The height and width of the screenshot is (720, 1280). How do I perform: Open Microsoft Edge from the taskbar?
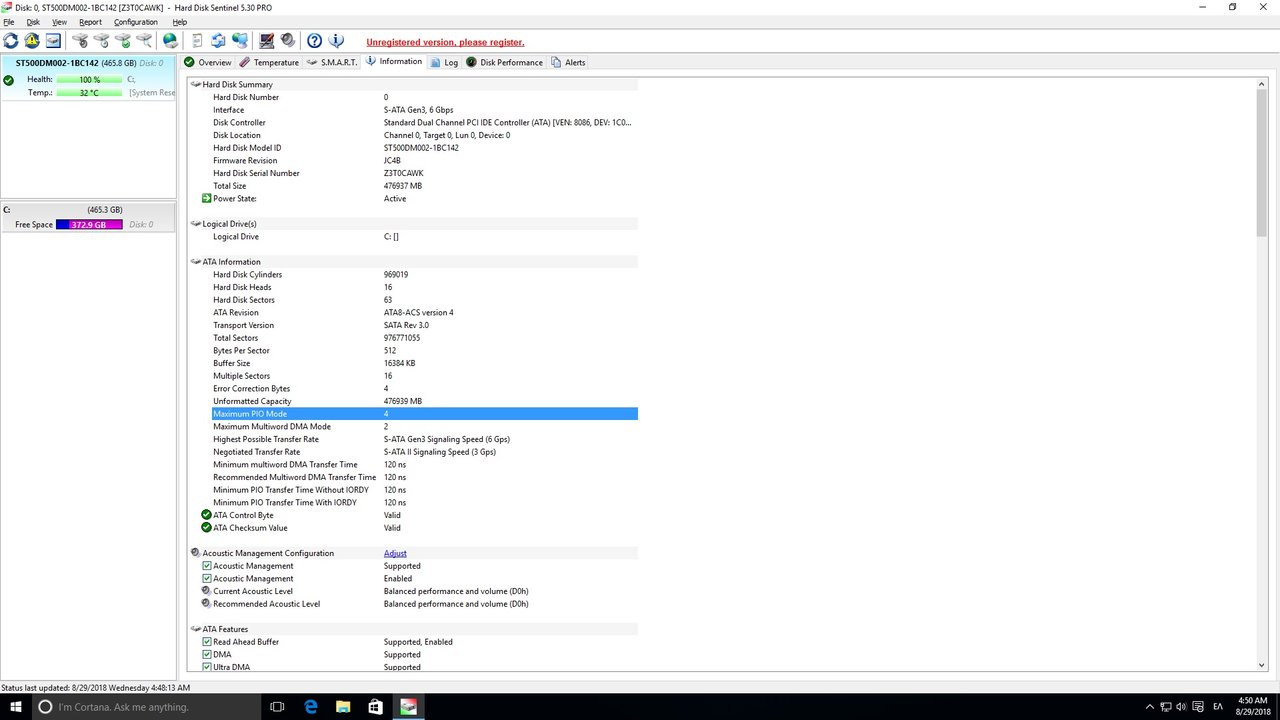pos(311,706)
